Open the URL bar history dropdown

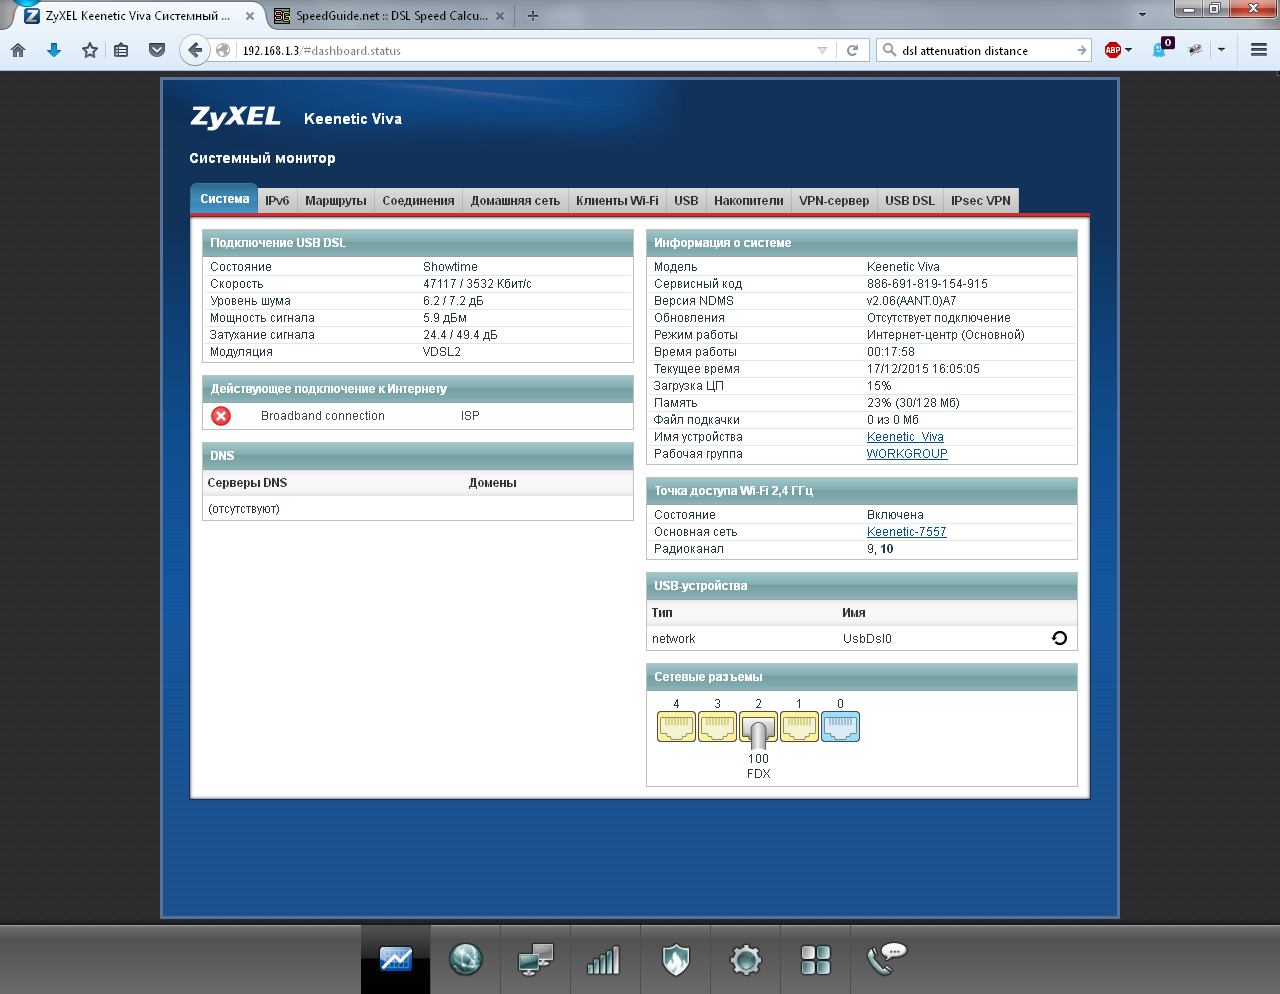click(822, 50)
